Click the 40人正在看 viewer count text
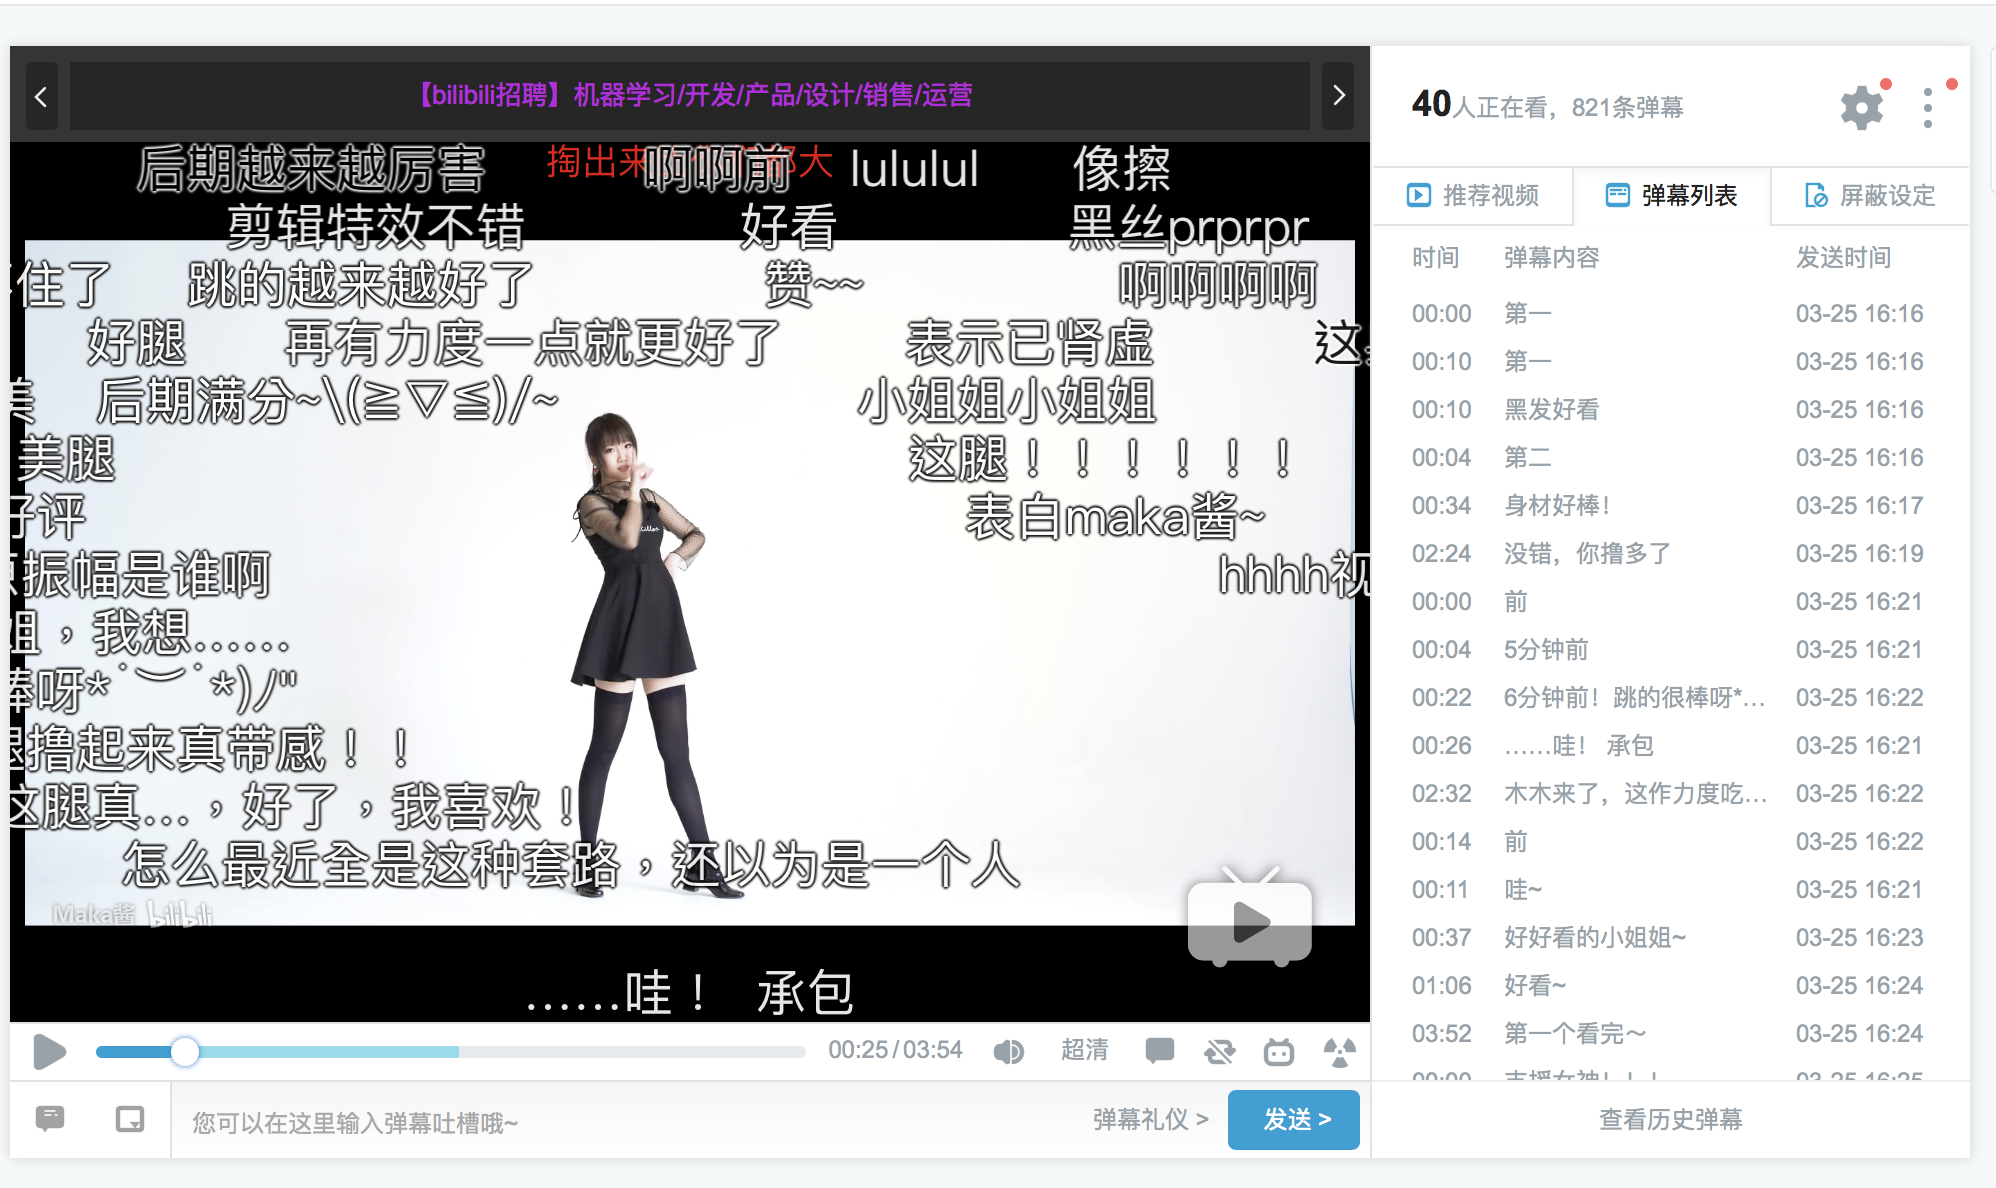The height and width of the screenshot is (1188, 1996). [1481, 105]
